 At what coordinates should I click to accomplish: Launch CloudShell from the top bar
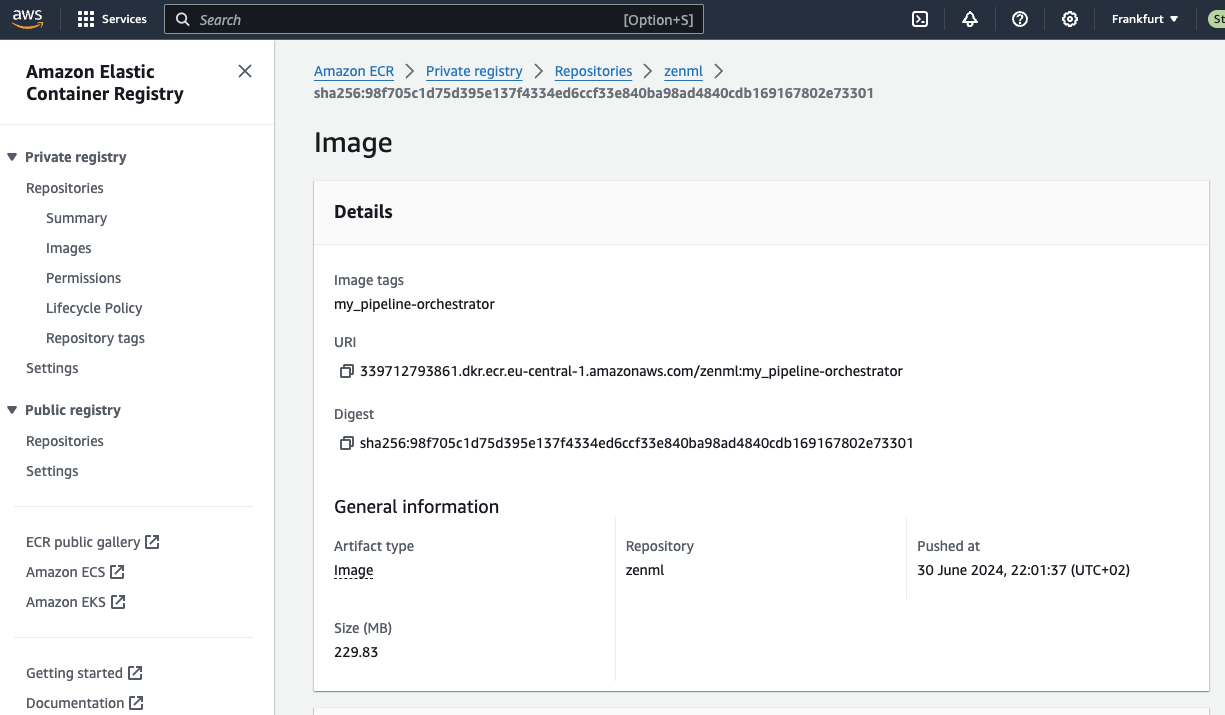coord(919,18)
